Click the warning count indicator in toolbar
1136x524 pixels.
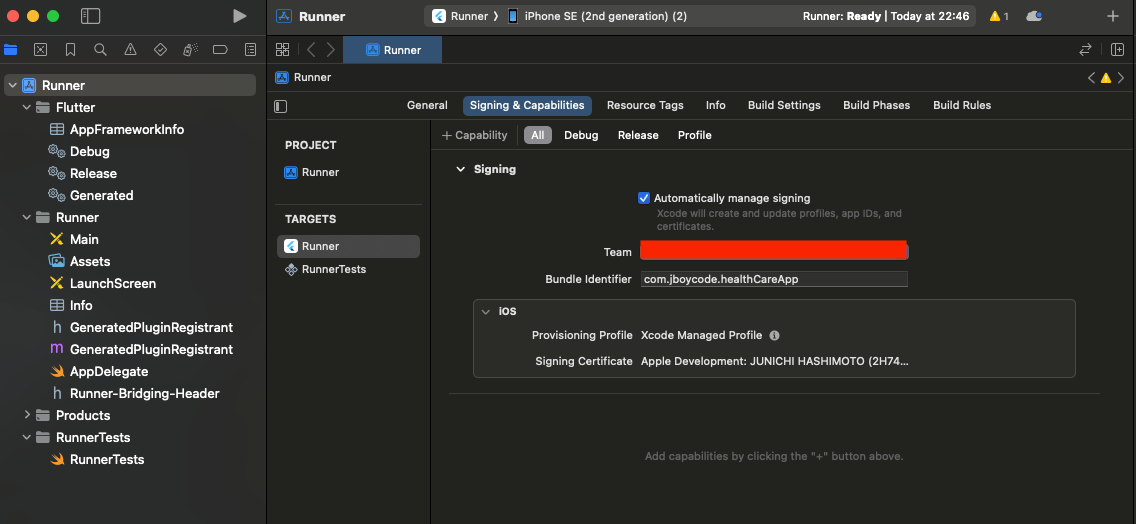pos(999,16)
